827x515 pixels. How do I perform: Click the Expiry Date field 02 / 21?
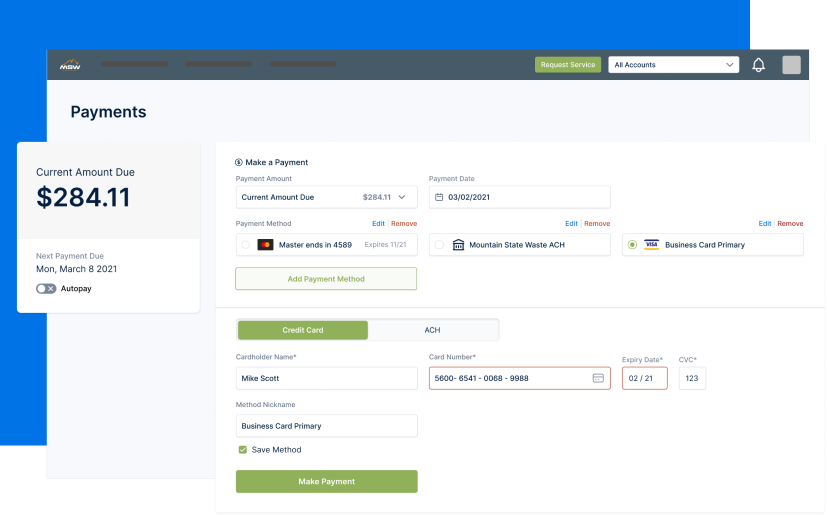645,378
